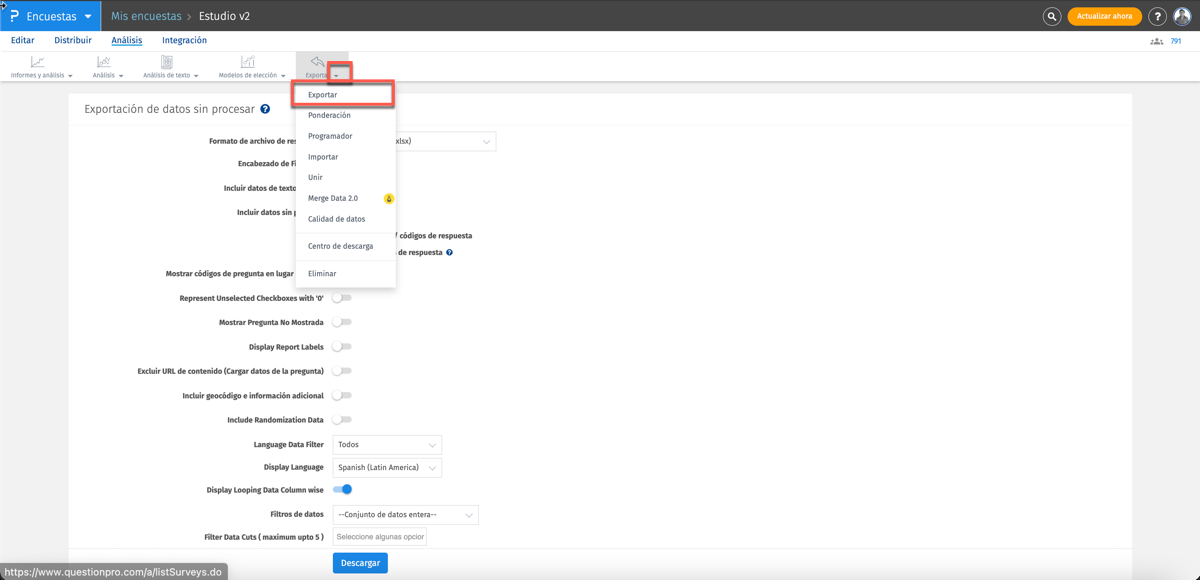Viewport: 1200px width, 580px height.
Task: Collapse the Exportar toolbar dropdown arrow
Action: click(337, 76)
